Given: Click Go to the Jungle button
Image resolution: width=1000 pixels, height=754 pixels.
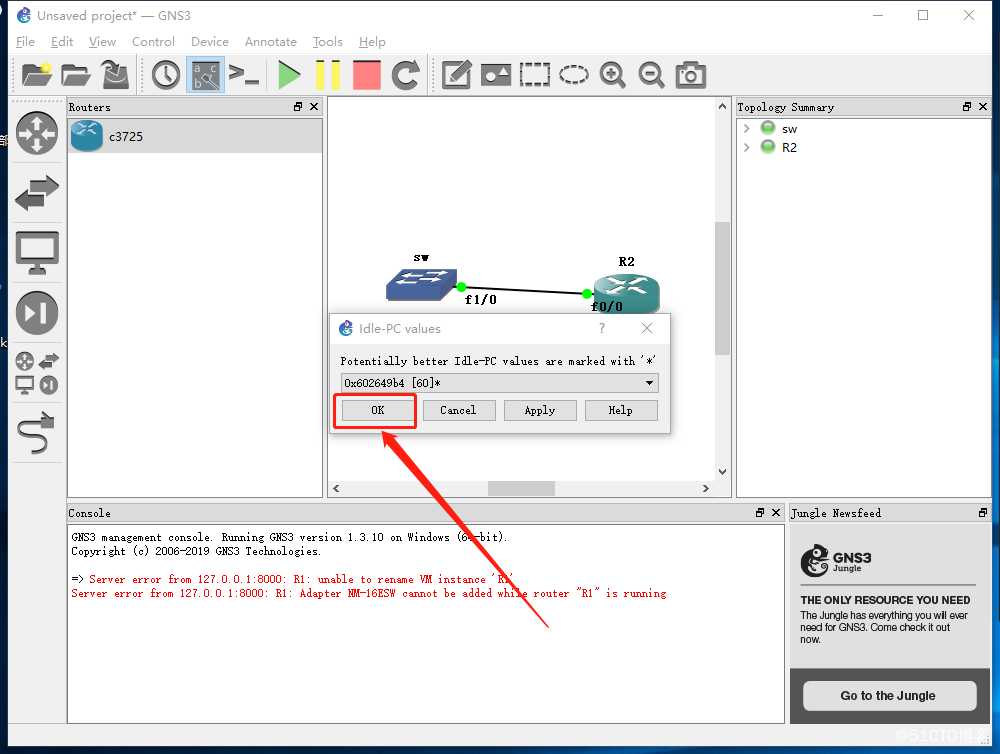Looking at the screenshot, I should [x=889, y=695].
